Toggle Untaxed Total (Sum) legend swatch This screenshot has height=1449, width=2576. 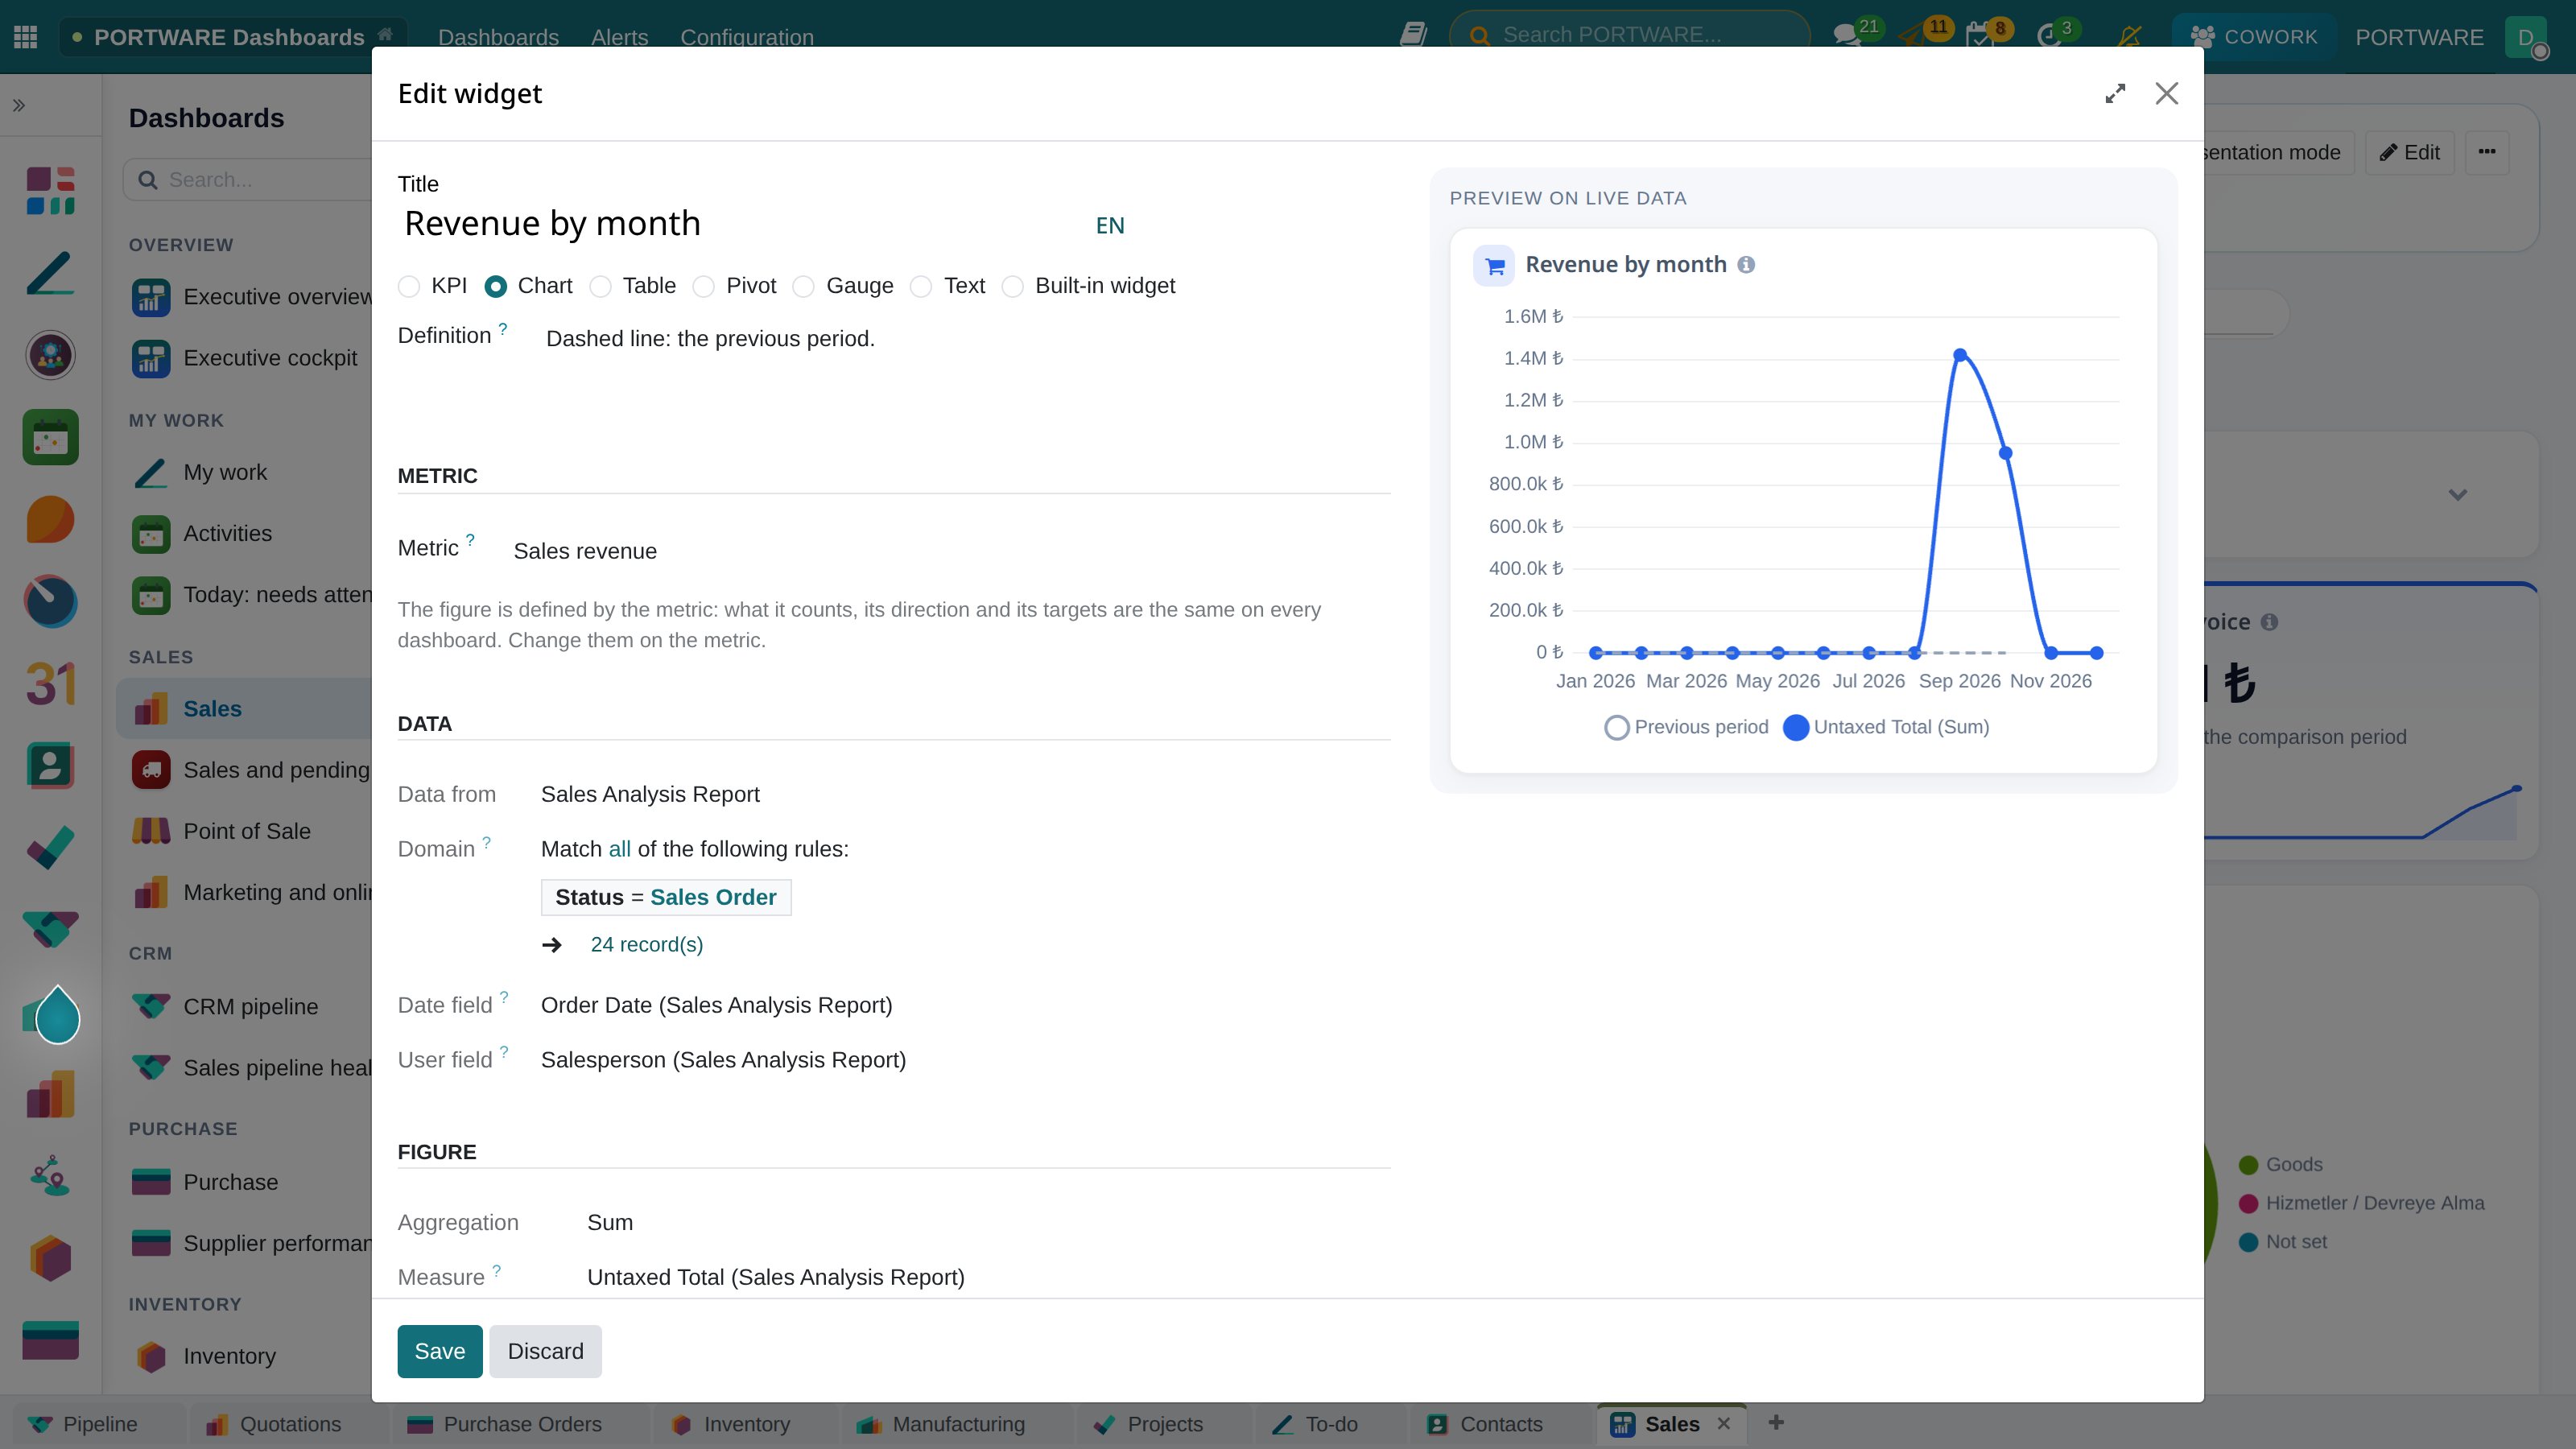tap(1796, 727)
